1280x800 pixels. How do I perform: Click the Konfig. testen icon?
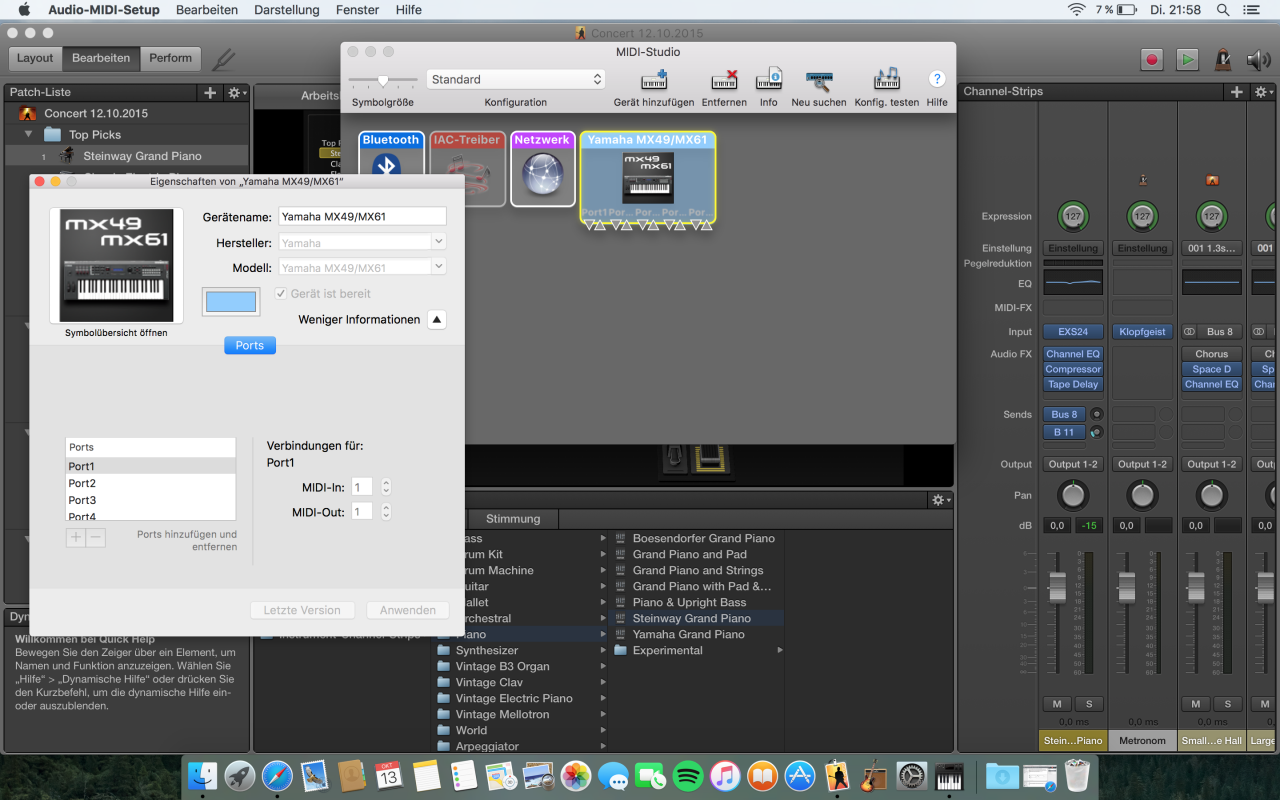coord(886,79)
